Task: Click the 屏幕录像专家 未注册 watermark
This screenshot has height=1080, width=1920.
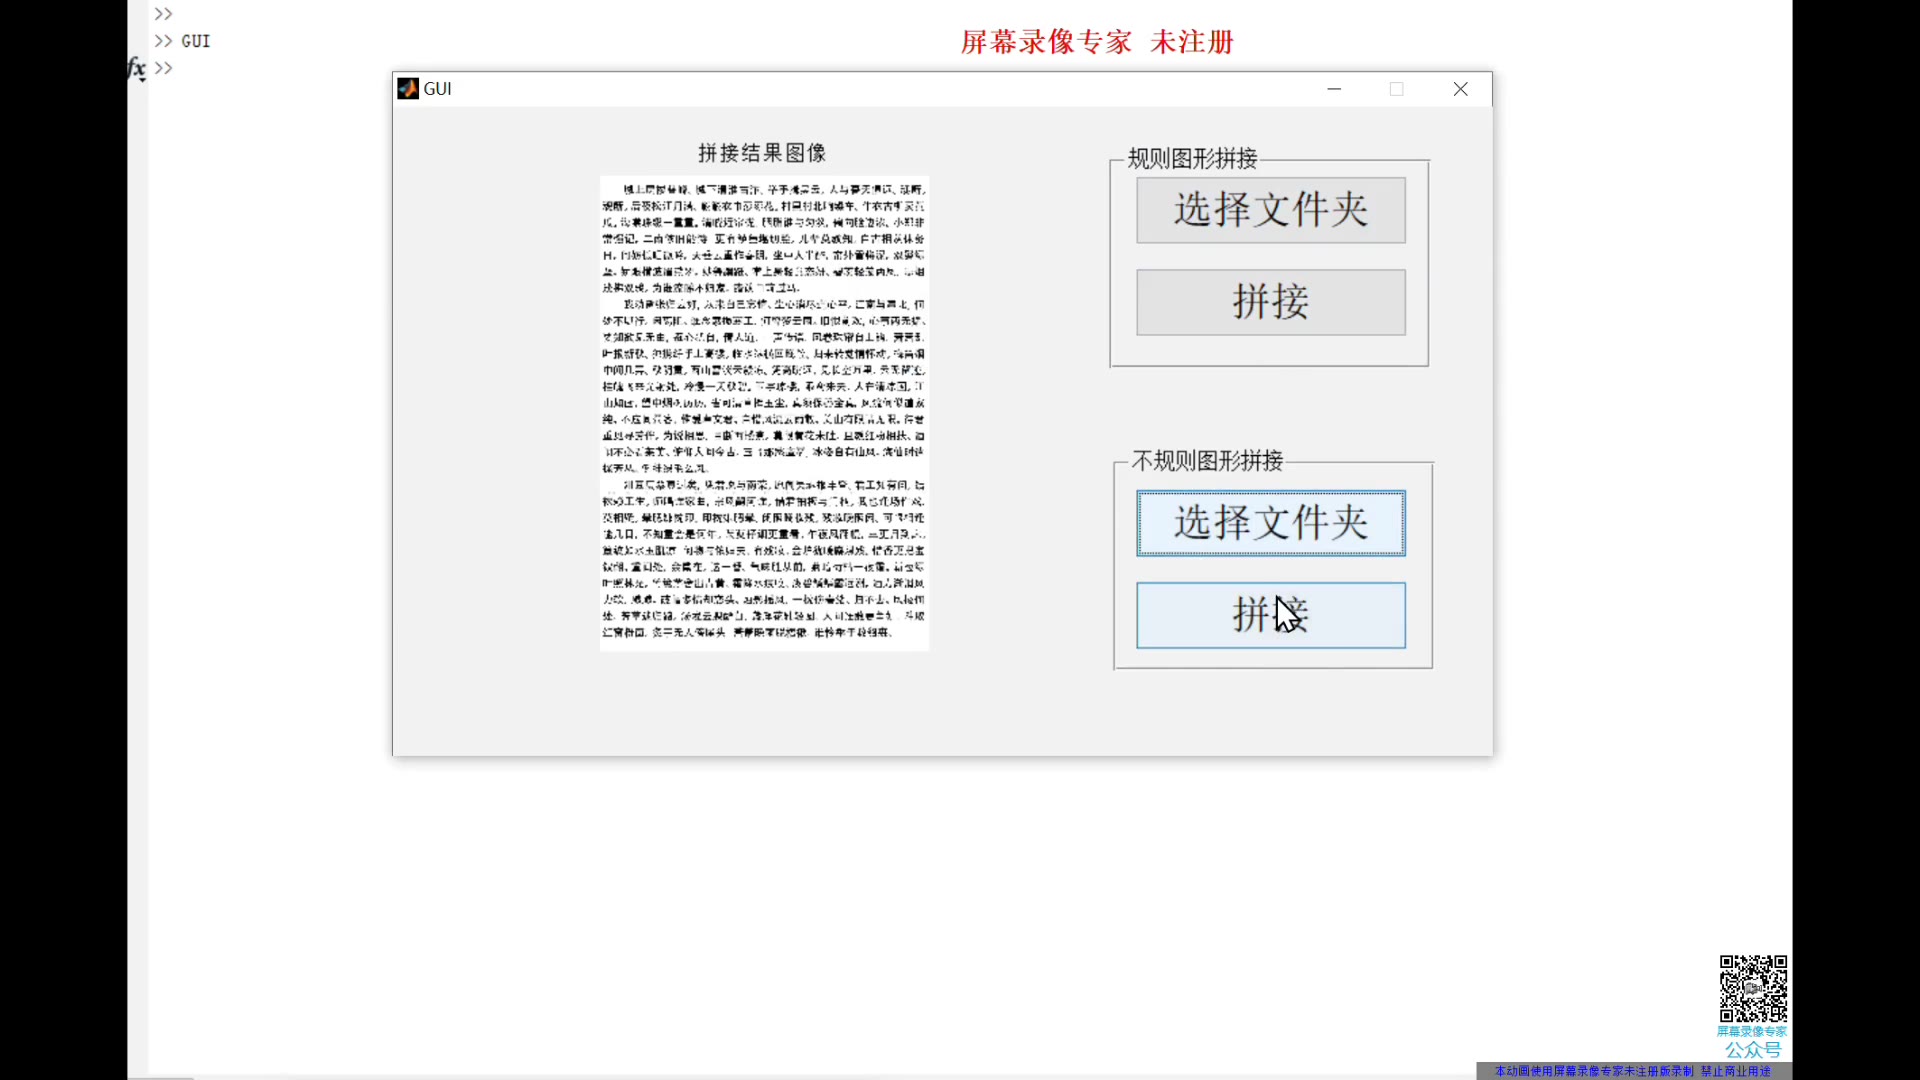Action: point(1096,41)
